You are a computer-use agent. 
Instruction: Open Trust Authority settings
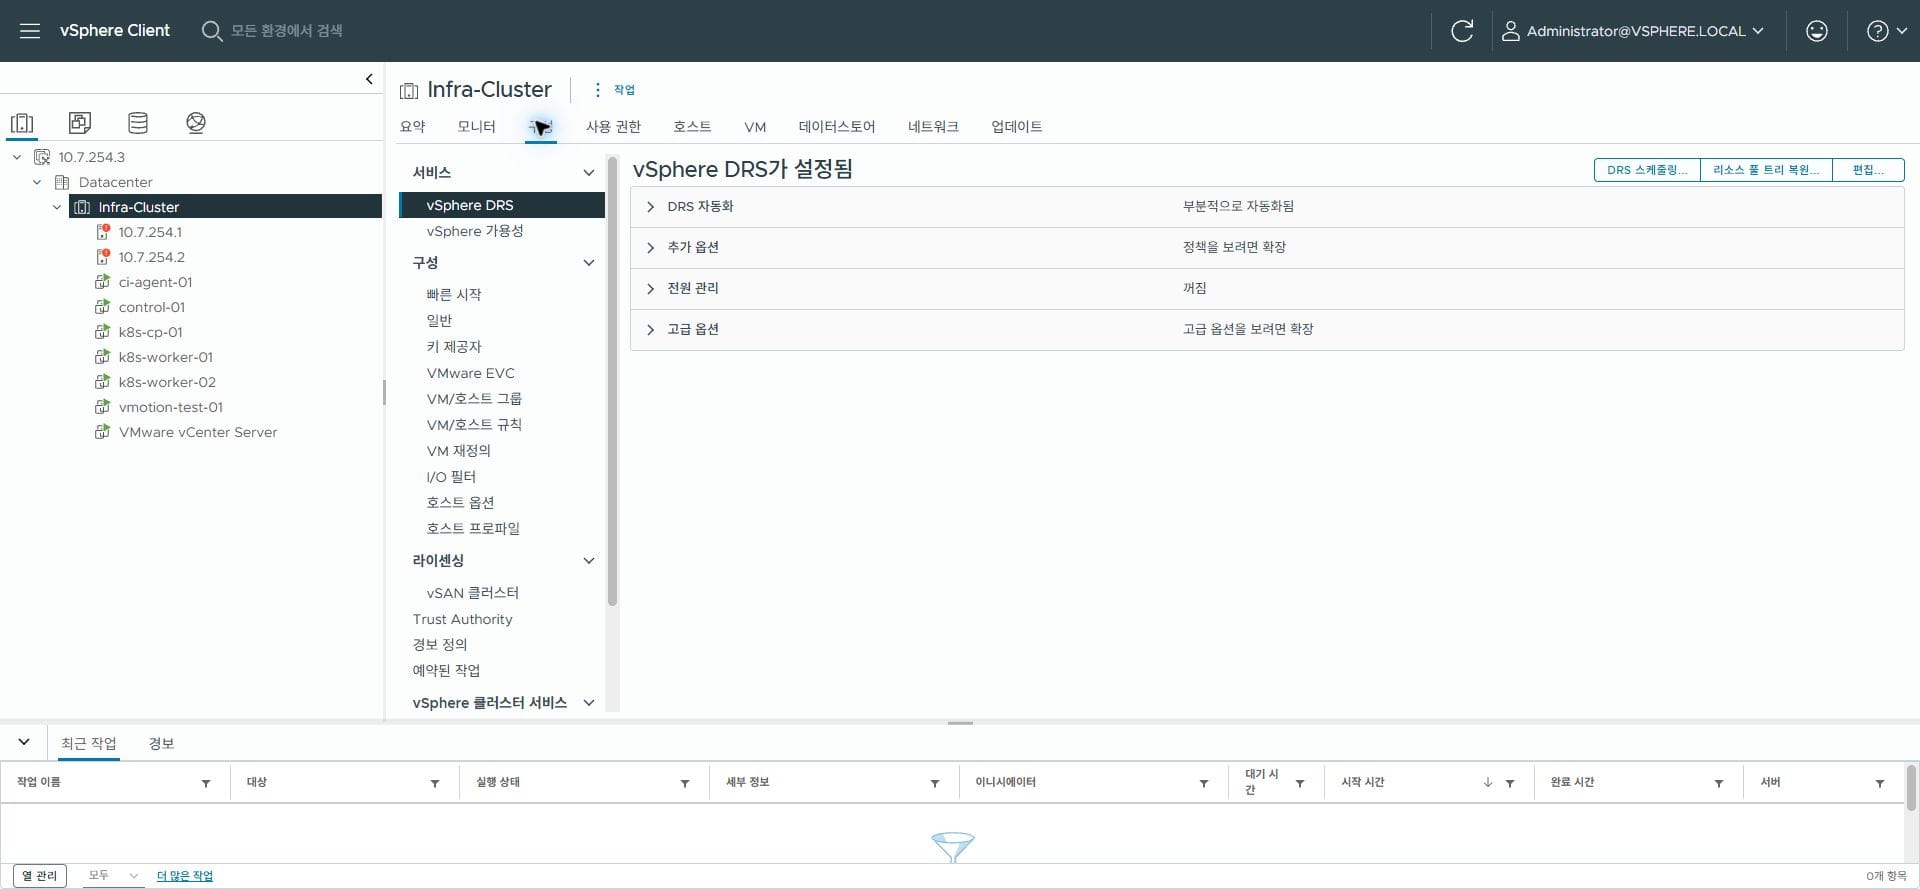coord(463,619)
